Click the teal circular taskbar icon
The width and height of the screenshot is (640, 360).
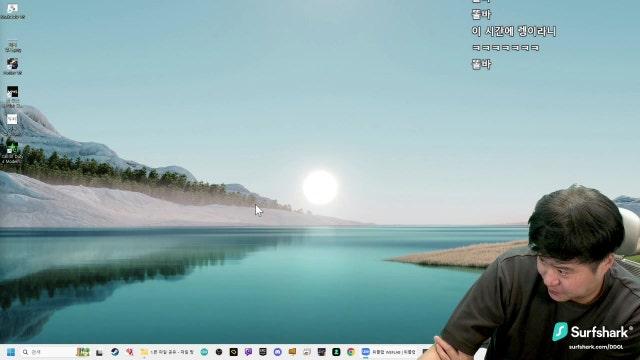coord(204,352)
